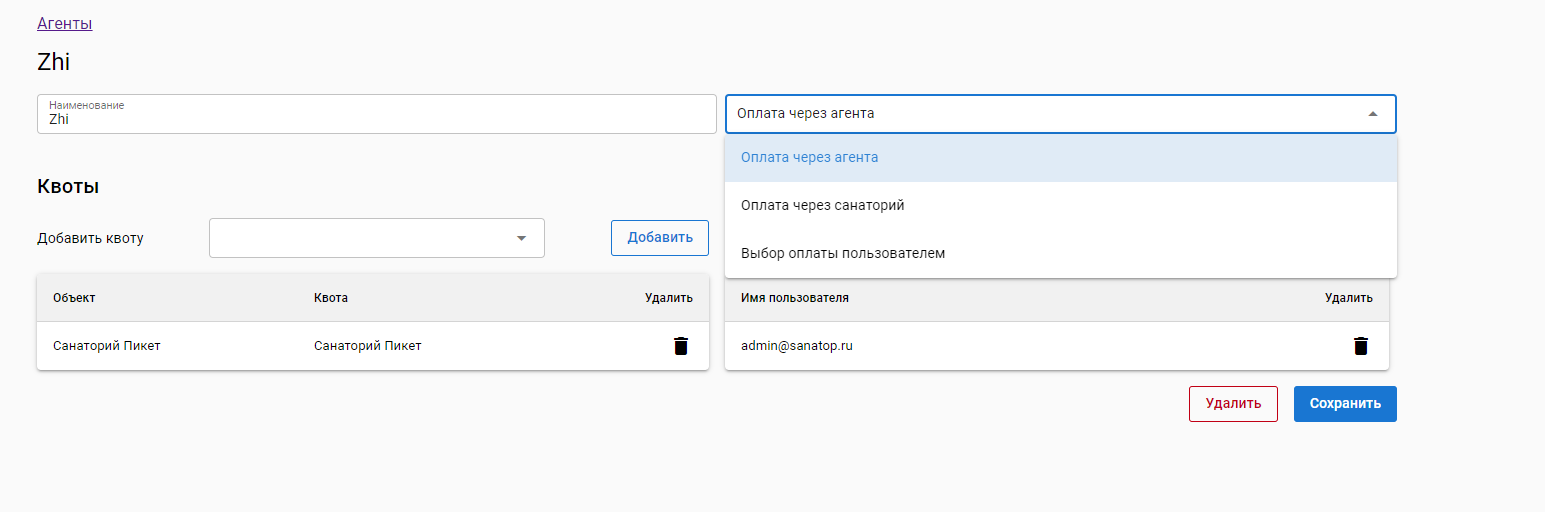Screen dimensions: 1545x512
Task: Select Санаторий Пикет cell in Объект column
Action: tap(107, 346)
